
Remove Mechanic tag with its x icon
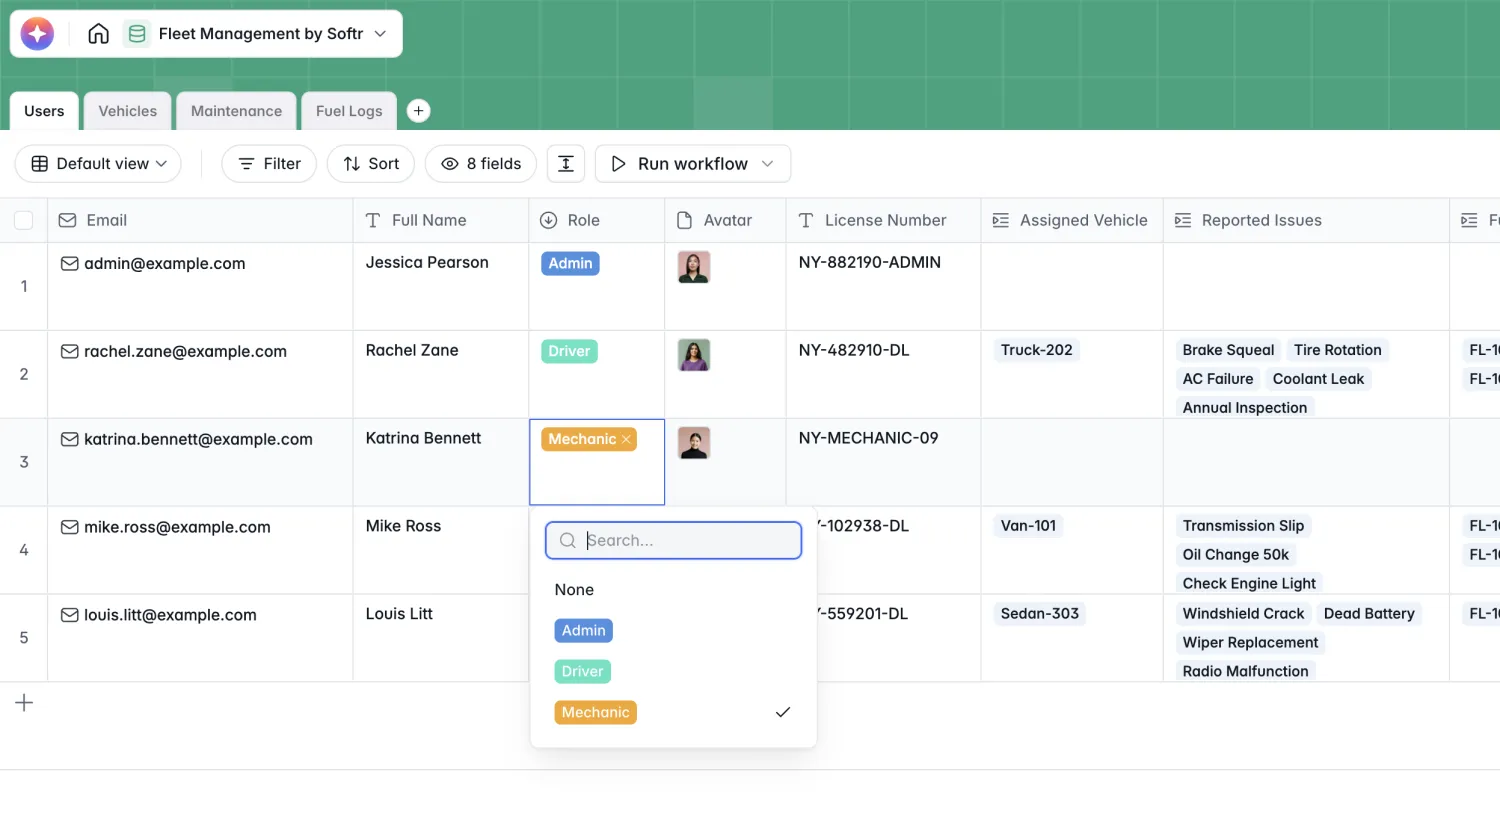pos(626,439)
